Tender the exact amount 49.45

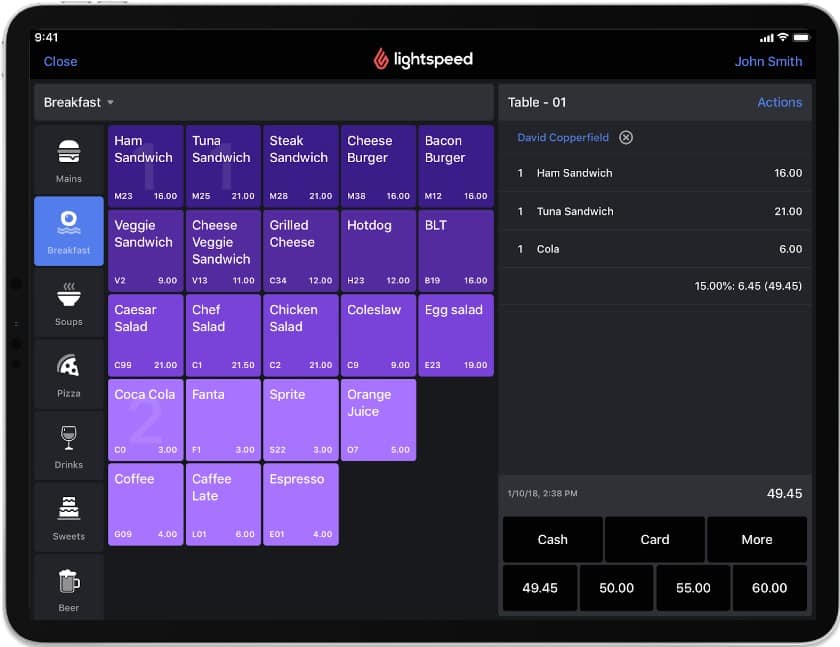540,588
